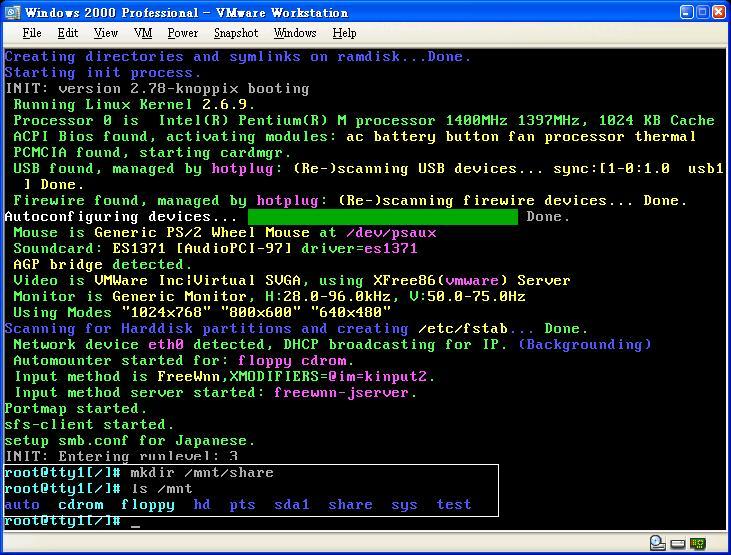This screenshot has width=731, height=555.
Task: Click the 'hd' directory name
Action: [202, 504]
